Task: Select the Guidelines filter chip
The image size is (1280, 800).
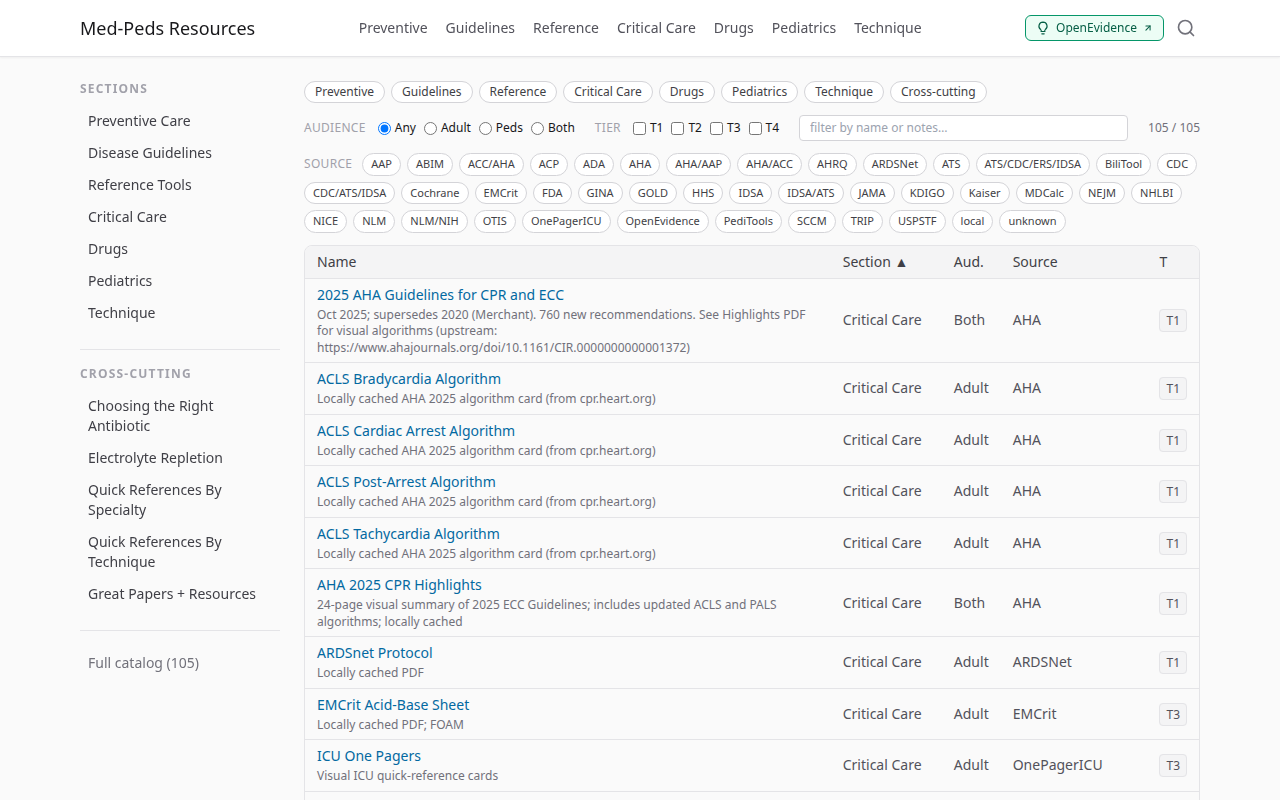Action: (432, 92)
